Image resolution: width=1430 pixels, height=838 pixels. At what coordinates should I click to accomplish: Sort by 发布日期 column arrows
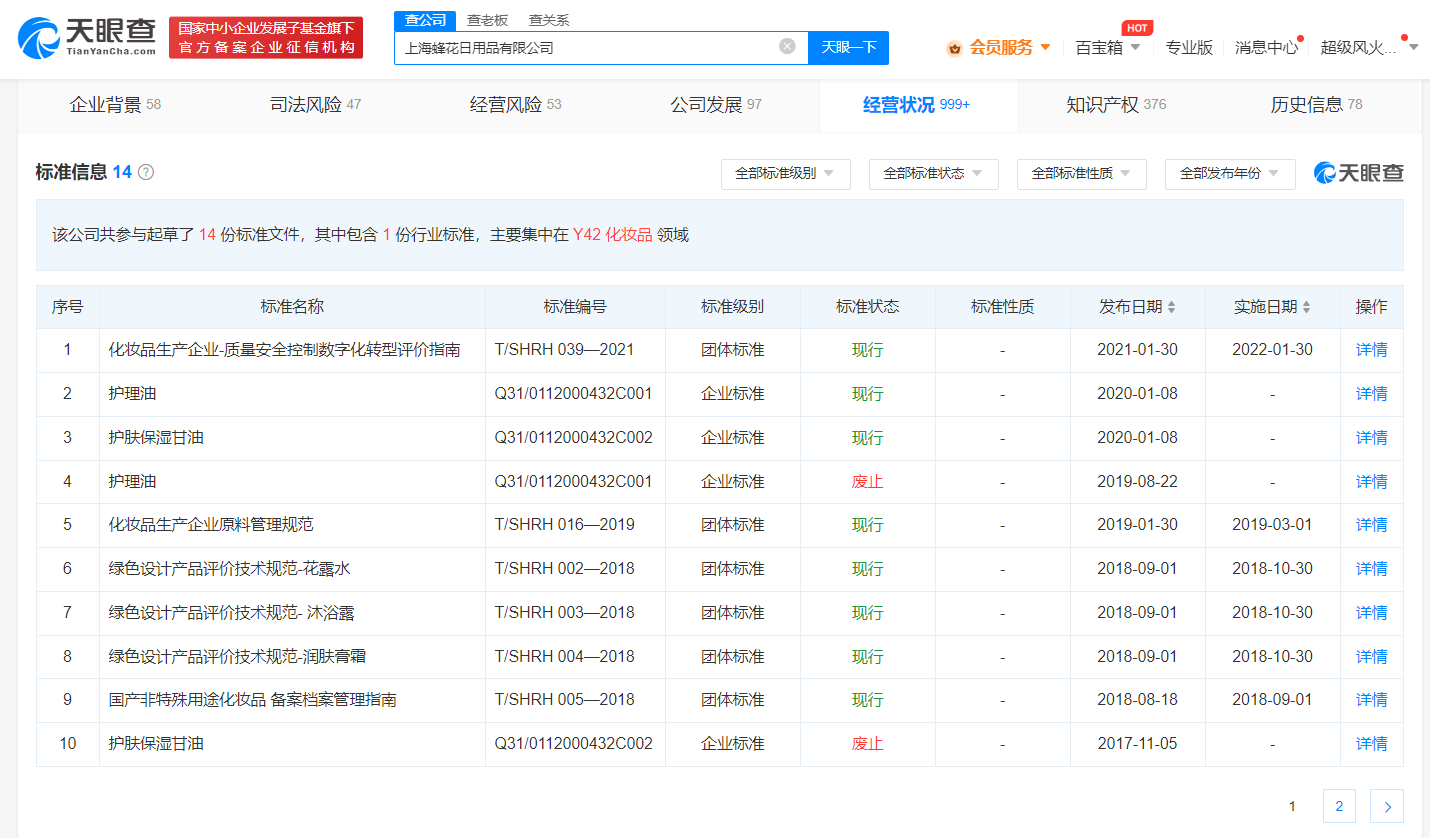click(x=1171, y=308)
